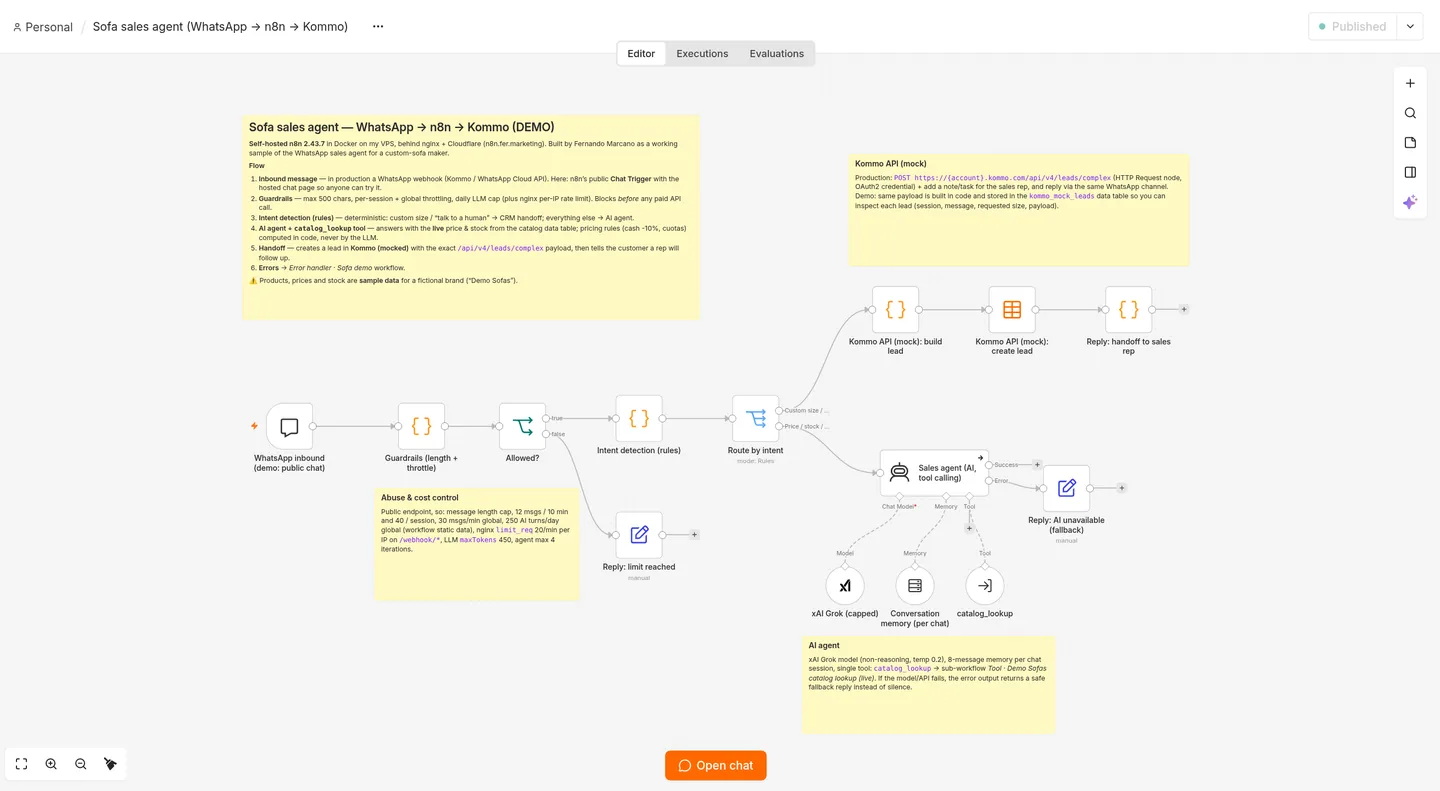Open the canvas search icon
The width and height of the screenshot is (1440, 791).
[1410, 113]
